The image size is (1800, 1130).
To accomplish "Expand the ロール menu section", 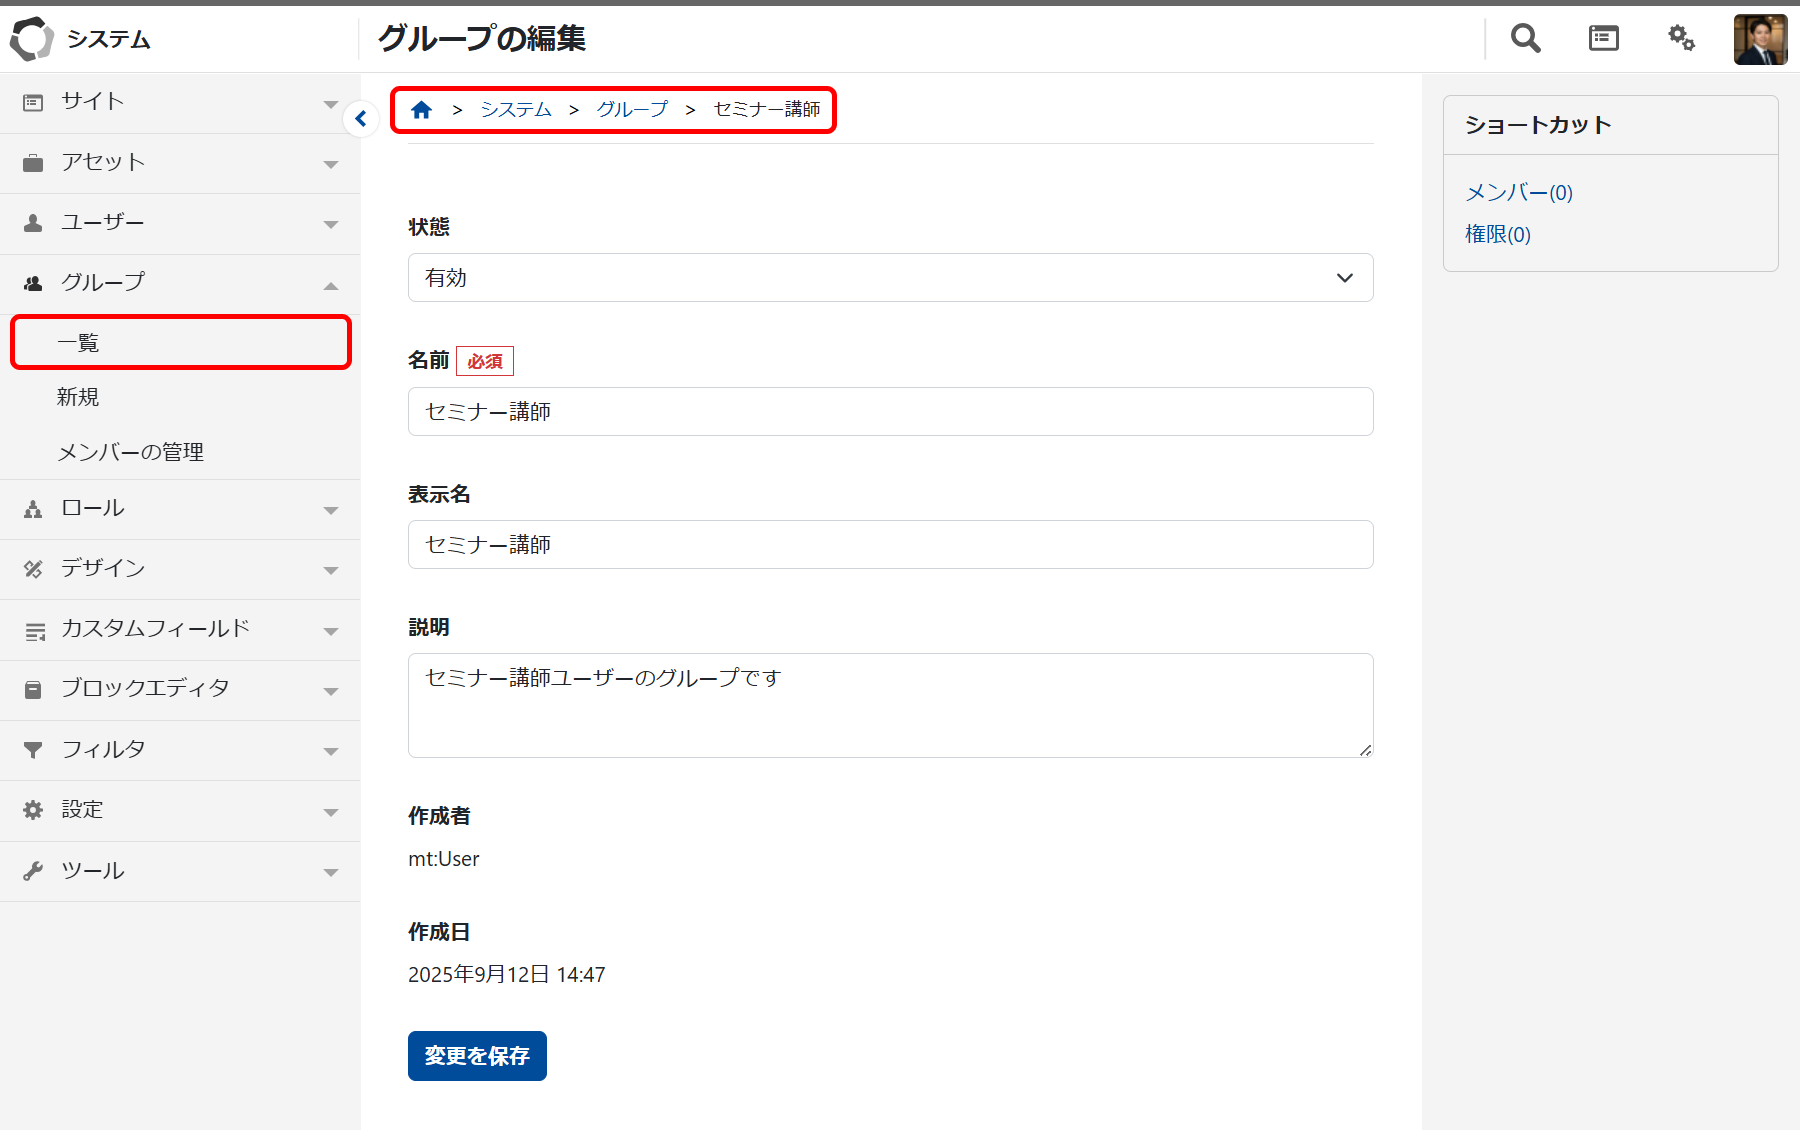I will 180,509.
